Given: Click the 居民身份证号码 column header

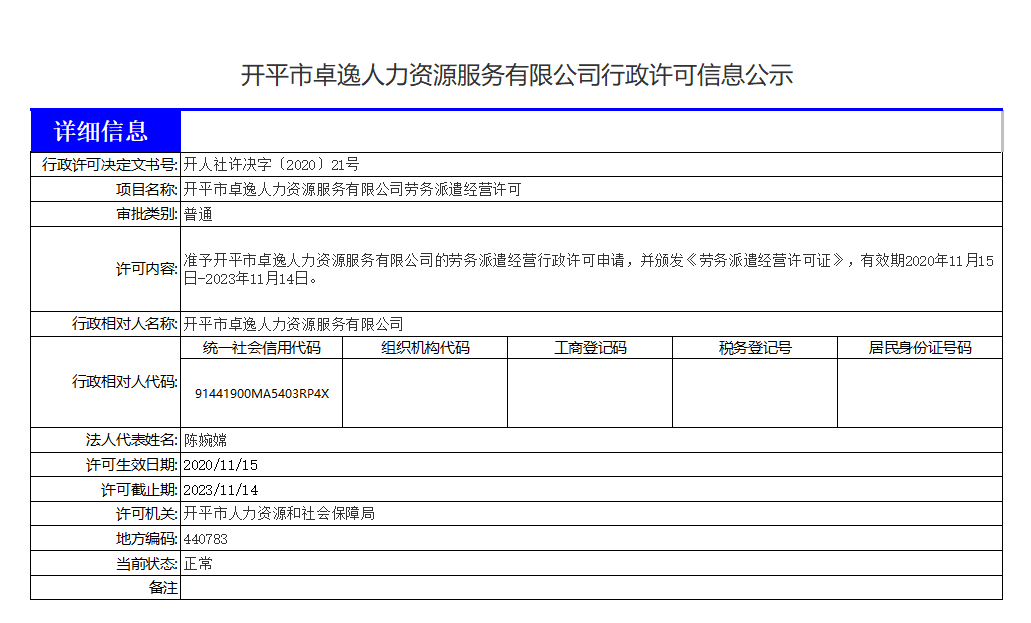Looking at the screenshot, I should coord(919,348).
